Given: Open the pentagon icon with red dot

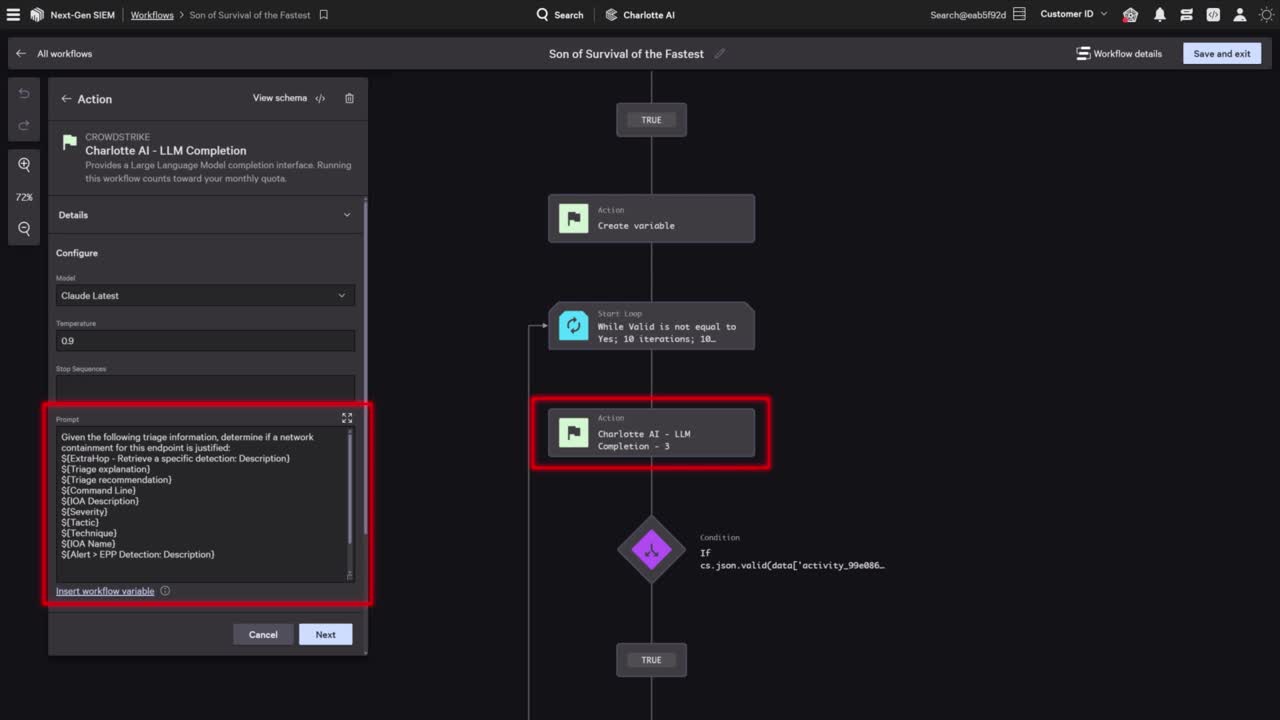Looking at the screenshot, I should click(x=1130, y=15).
